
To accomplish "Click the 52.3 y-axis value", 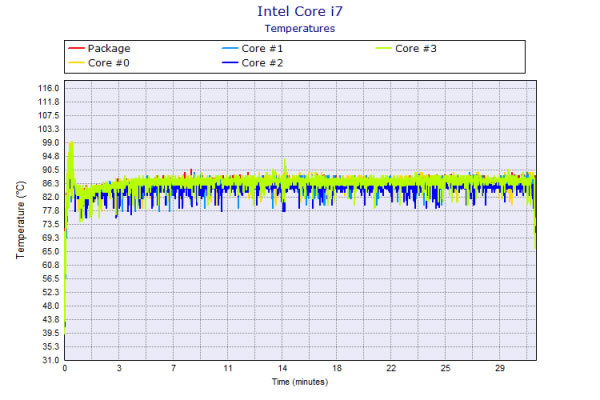I will coord(51,292).
